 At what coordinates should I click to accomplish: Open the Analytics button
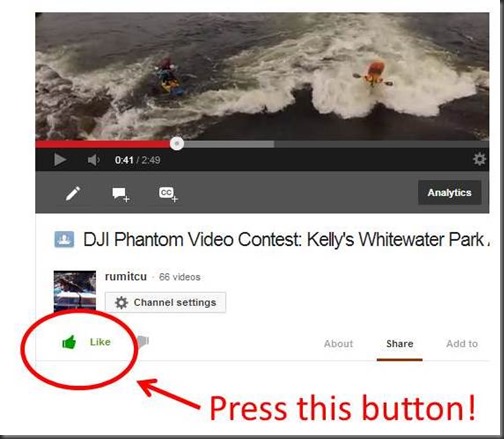tap(449, 193)
